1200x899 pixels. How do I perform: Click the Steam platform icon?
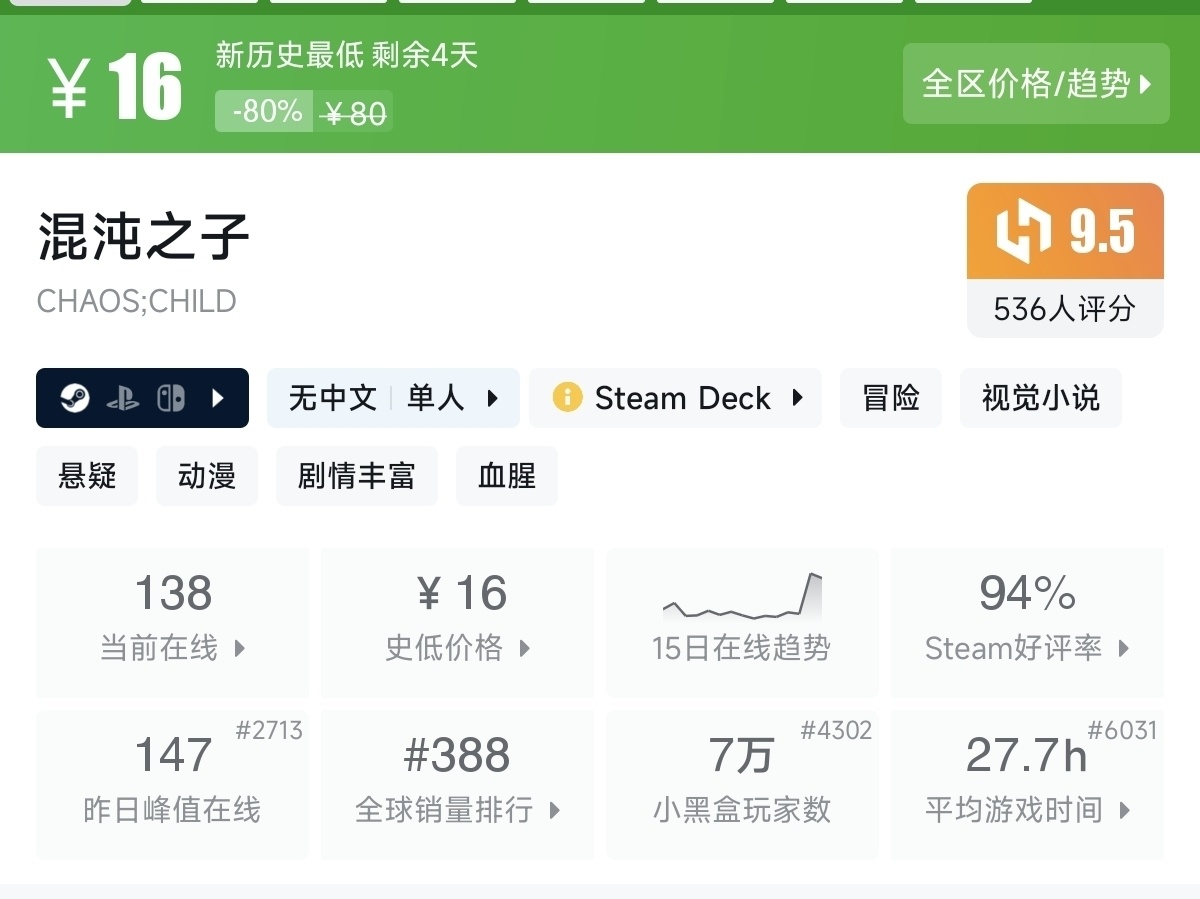point(75,399)
